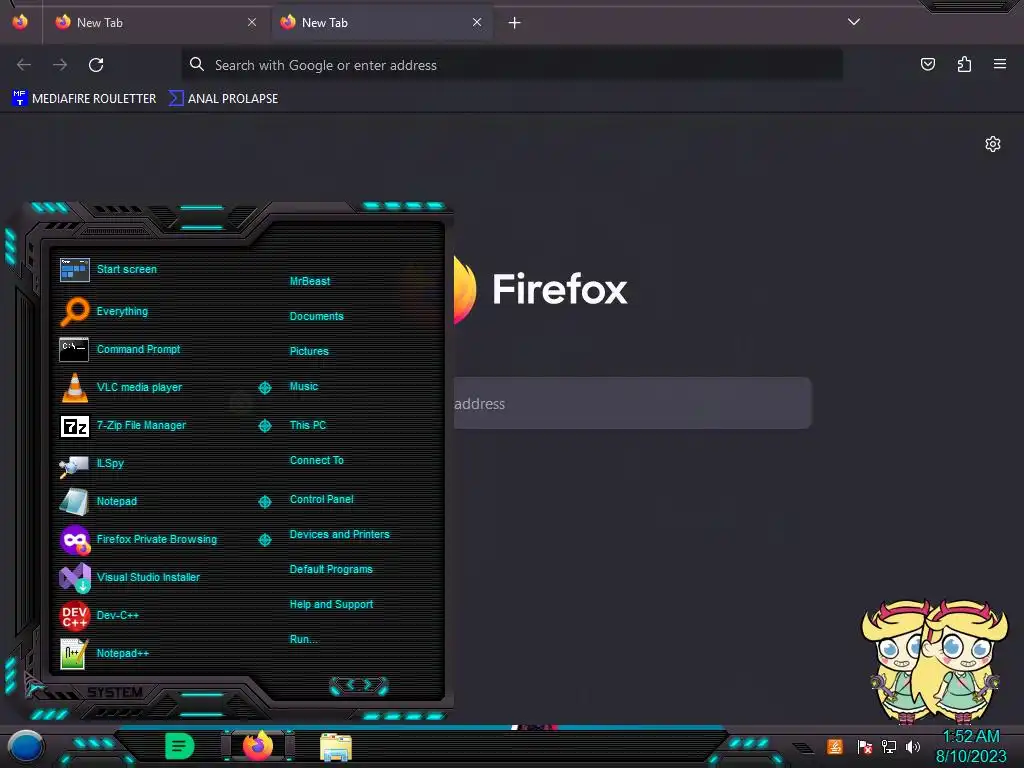Expand Firefox Private Browsing jump list

pos(264,539)
